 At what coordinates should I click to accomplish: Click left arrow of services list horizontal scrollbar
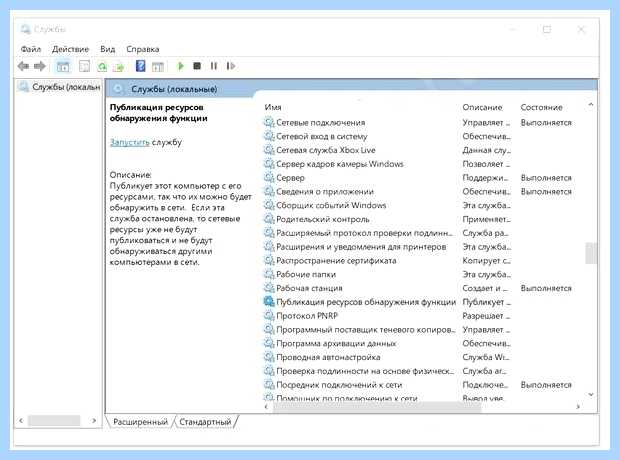coord(266,407)
